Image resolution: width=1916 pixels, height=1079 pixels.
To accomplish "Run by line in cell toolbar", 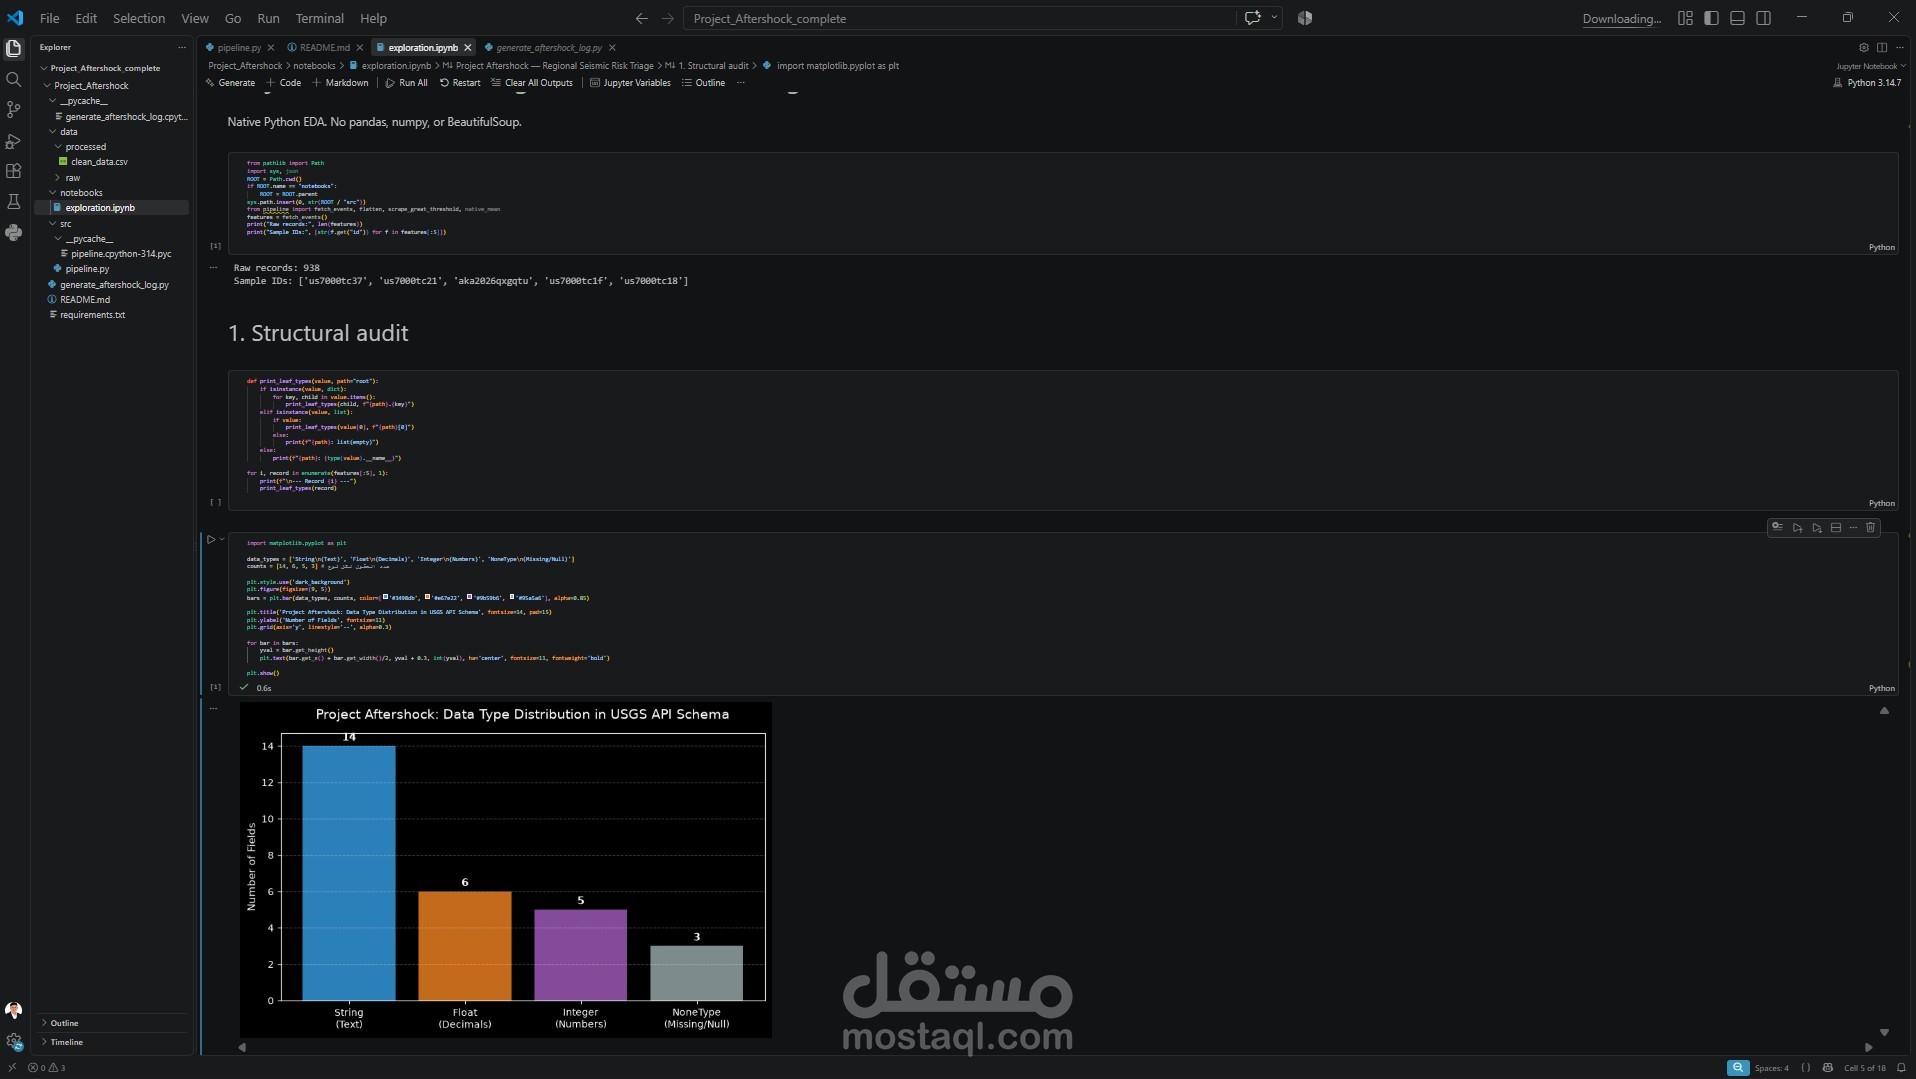I will point(1777,527).
